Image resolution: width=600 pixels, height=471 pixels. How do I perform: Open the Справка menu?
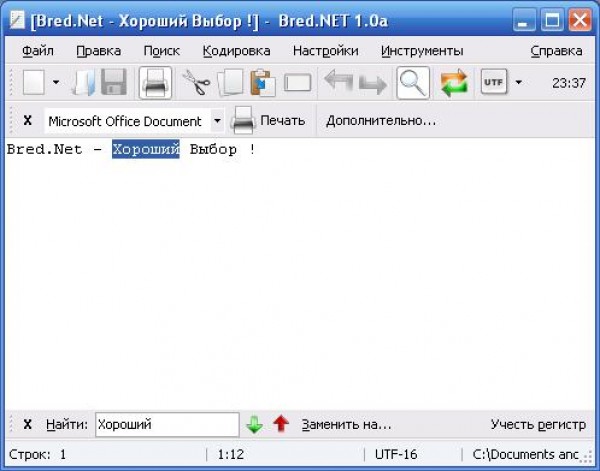[x=556, y=51]
